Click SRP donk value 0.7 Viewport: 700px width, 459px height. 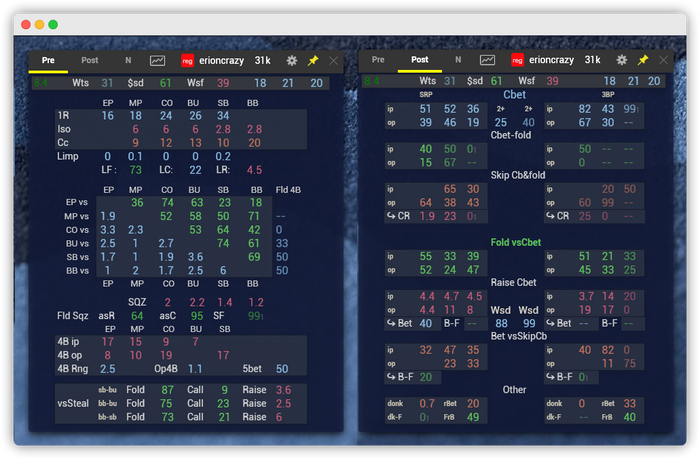click(427, 404)
